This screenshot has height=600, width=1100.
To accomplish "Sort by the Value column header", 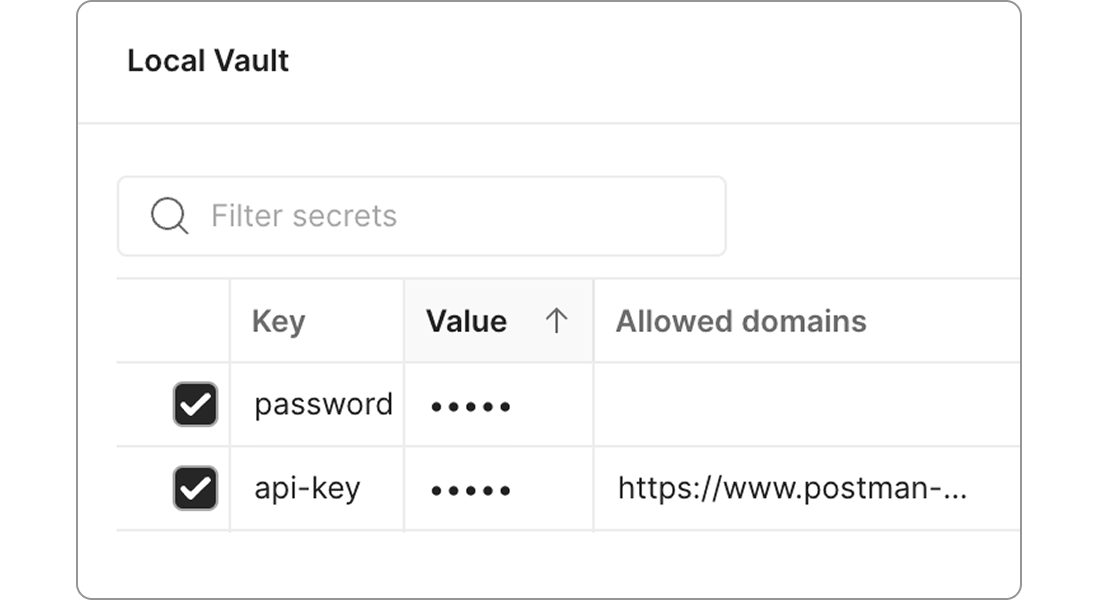I will [467, 321].
